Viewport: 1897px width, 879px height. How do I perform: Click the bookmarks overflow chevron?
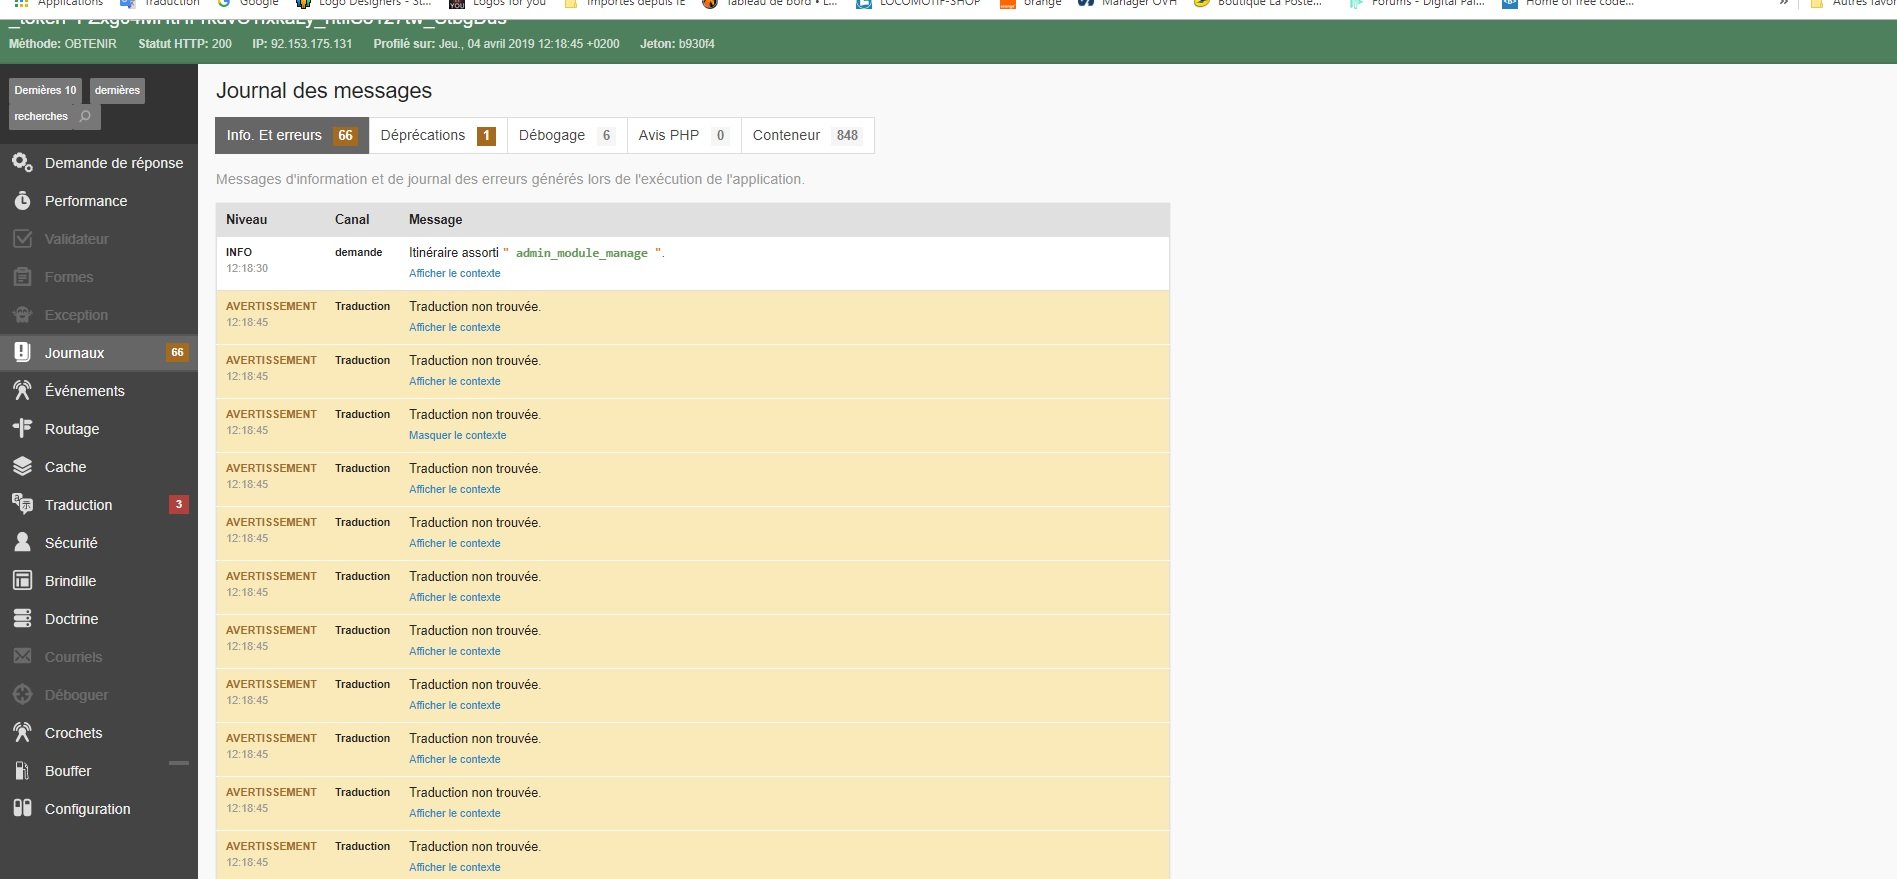(1783, 3)
